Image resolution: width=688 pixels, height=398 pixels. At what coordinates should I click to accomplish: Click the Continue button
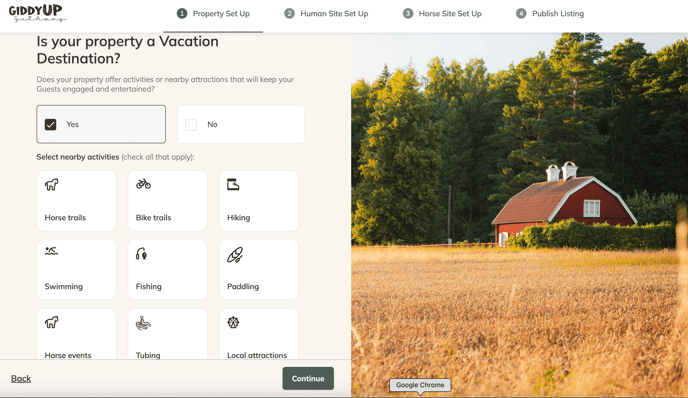[x=308, y=378]
